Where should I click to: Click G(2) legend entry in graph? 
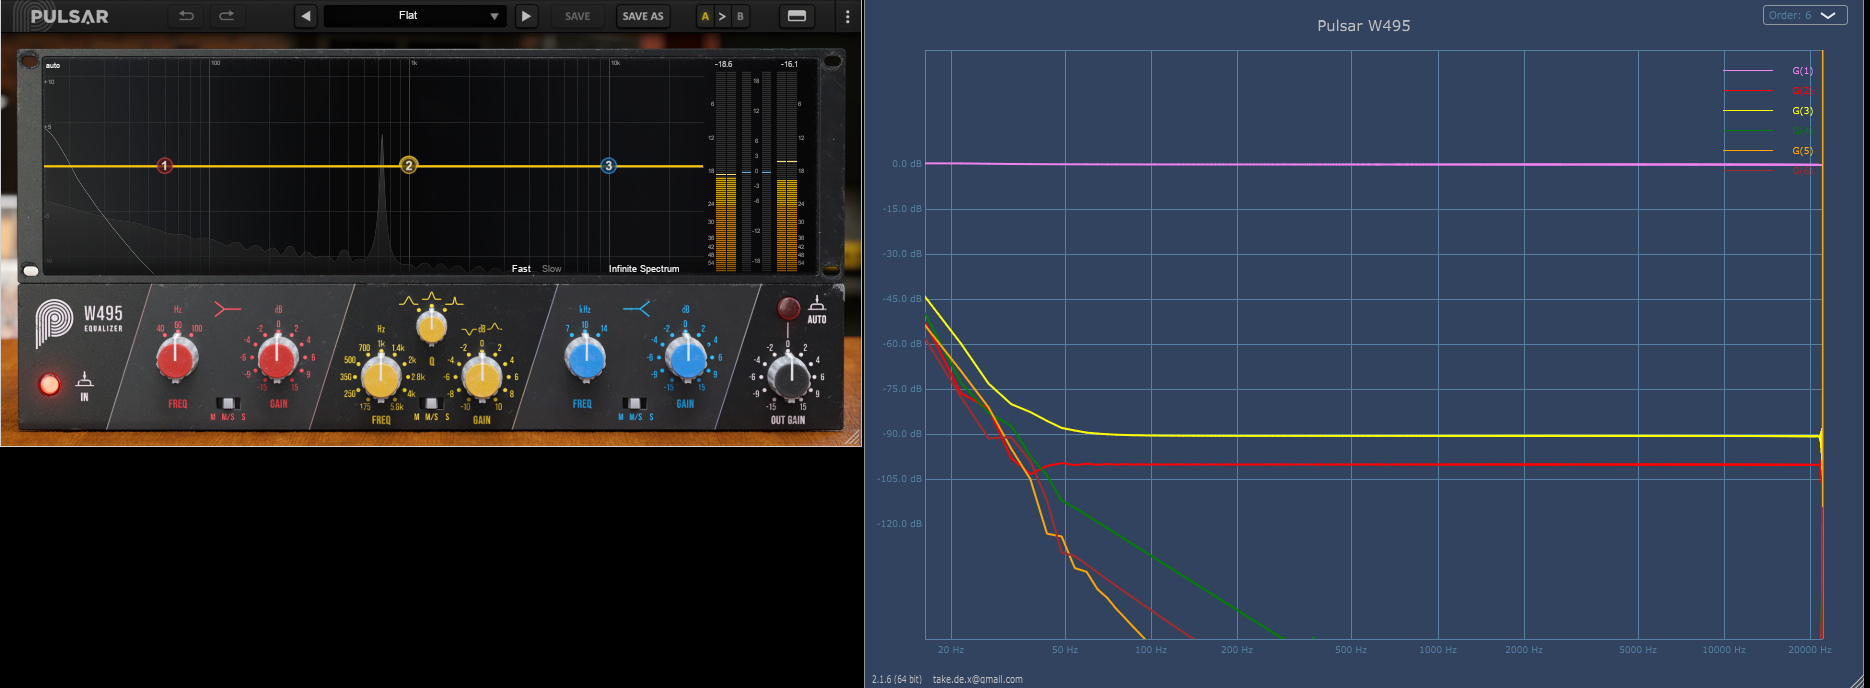tap(1768, 91)
